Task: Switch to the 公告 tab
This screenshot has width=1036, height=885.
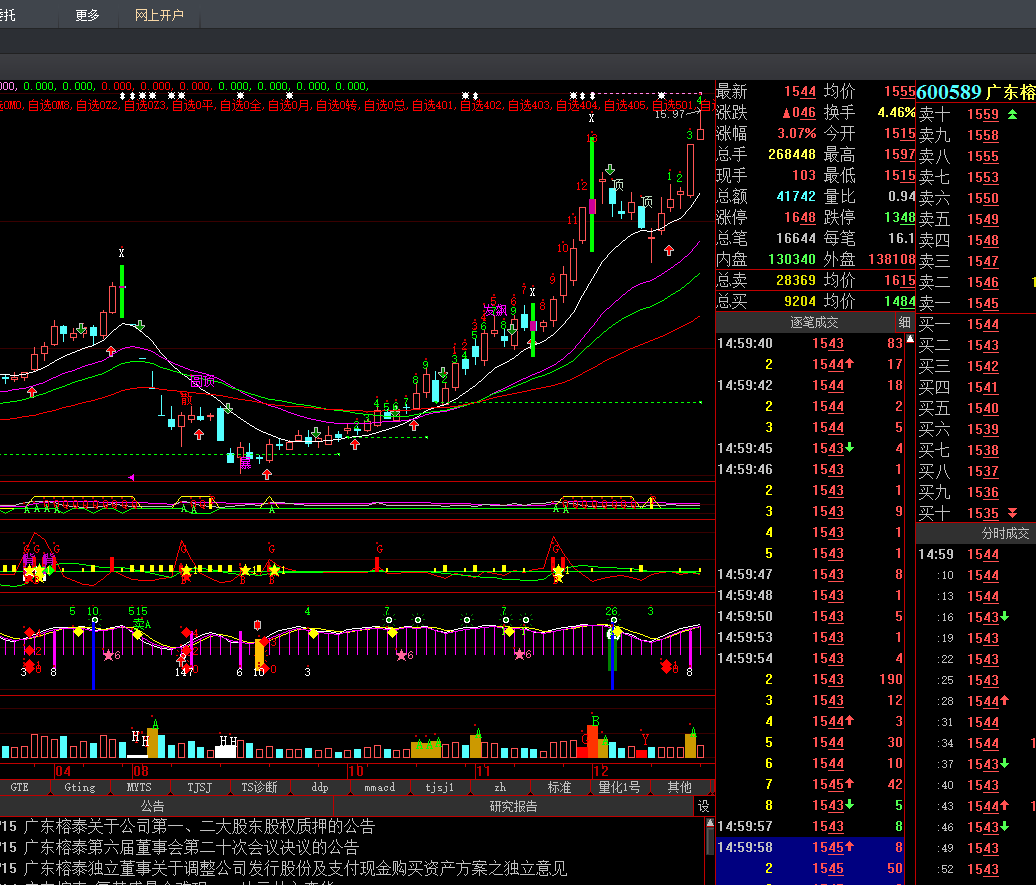Action: 153,806
